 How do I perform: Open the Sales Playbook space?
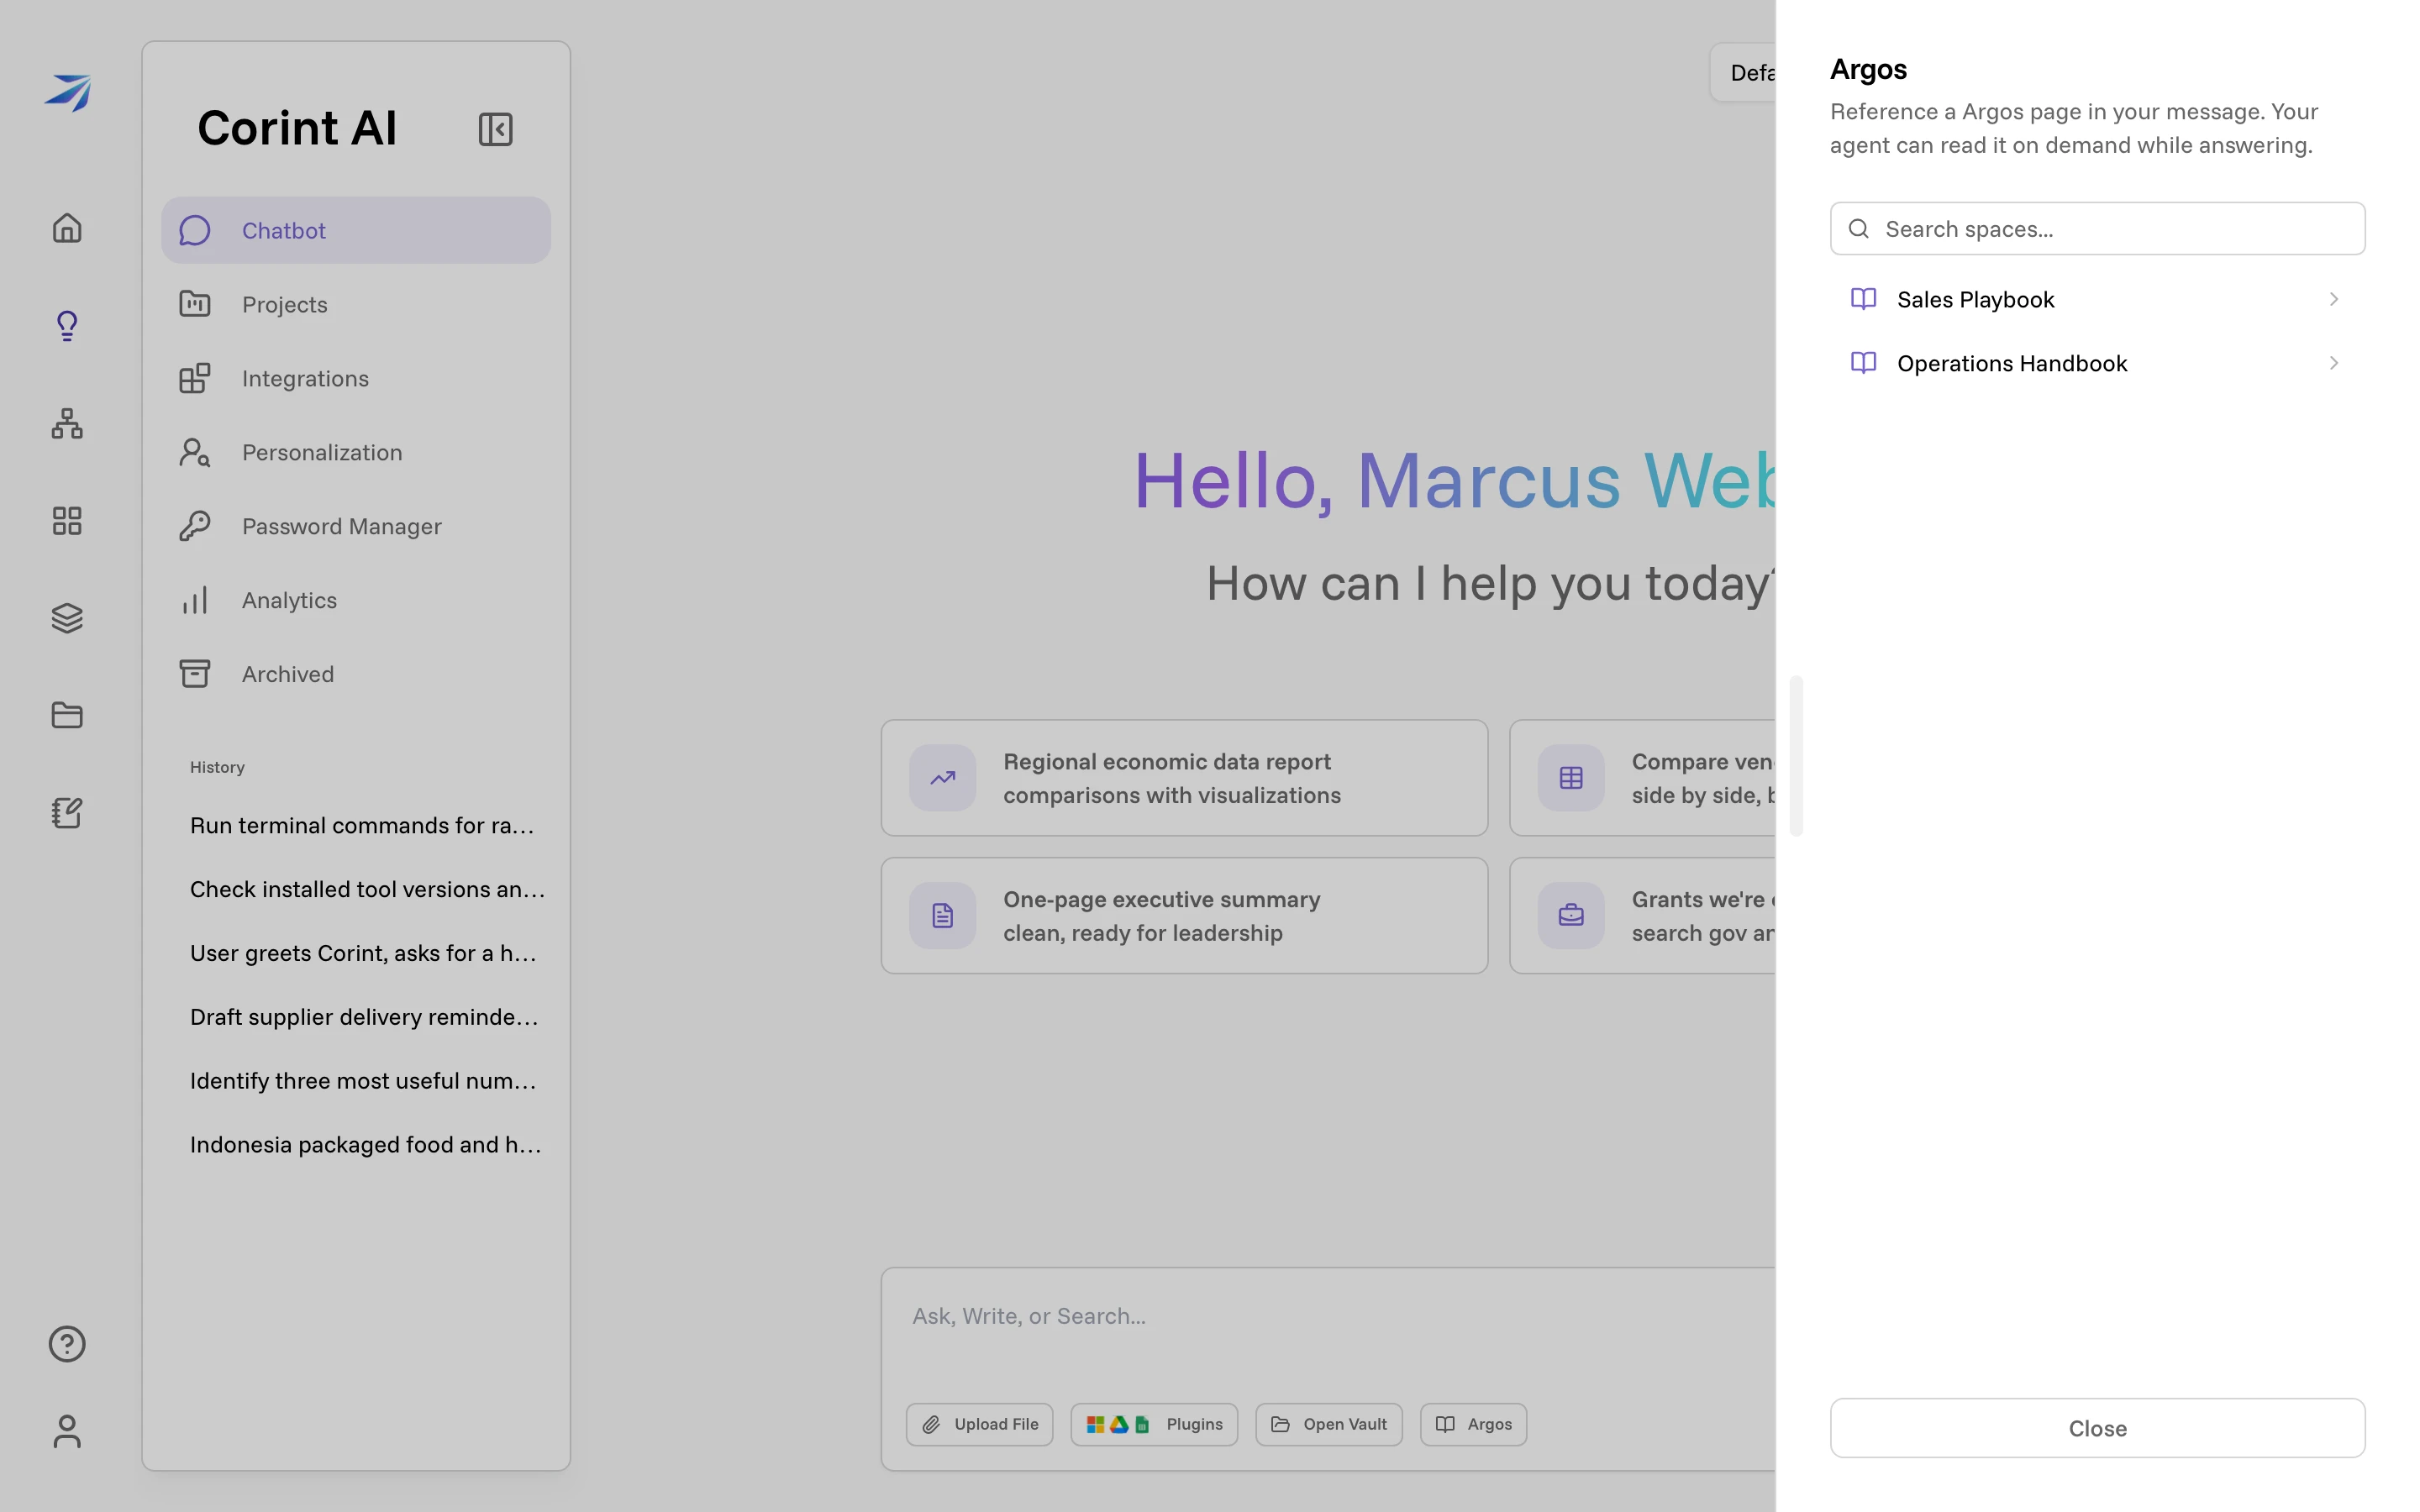point(2097,299)
